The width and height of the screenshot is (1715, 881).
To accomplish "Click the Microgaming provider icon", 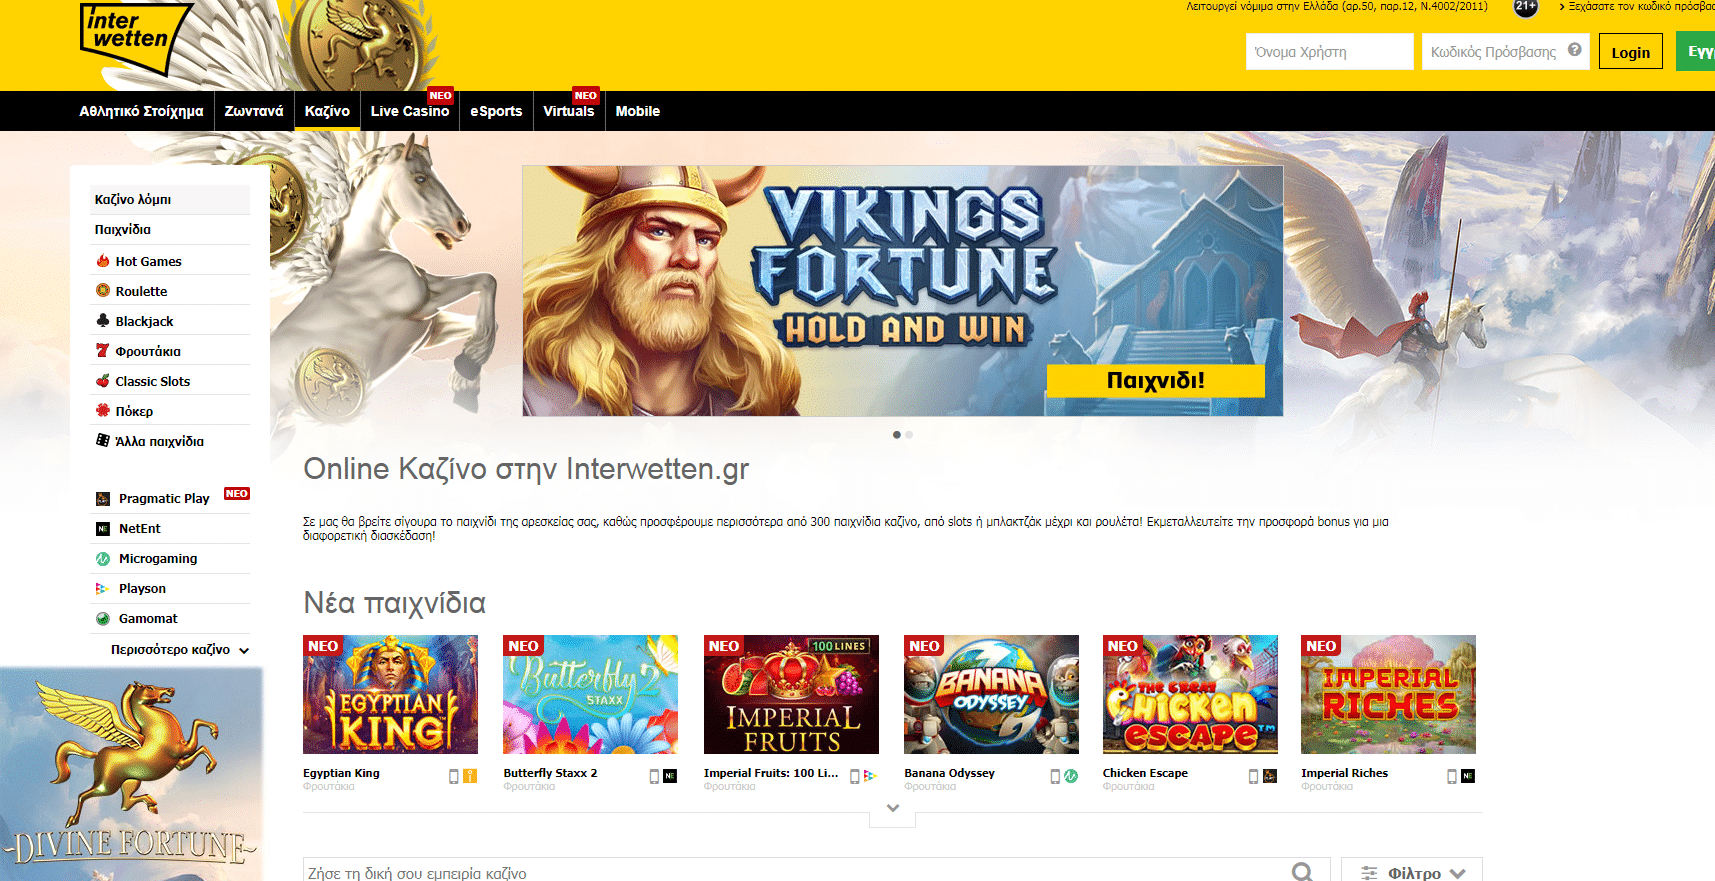I will click(102, 559).
